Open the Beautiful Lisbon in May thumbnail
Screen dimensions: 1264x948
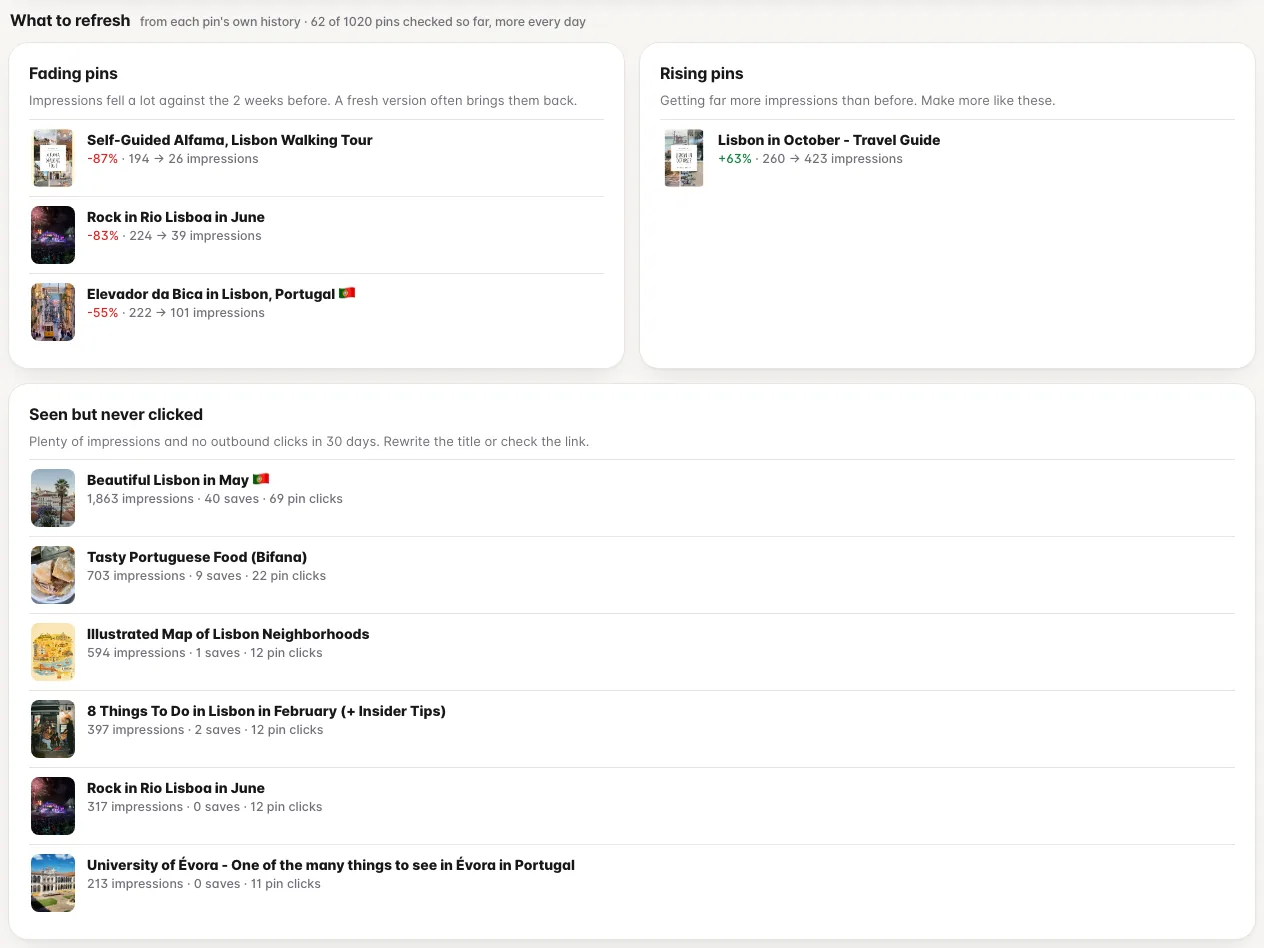(x=53, y=498)
